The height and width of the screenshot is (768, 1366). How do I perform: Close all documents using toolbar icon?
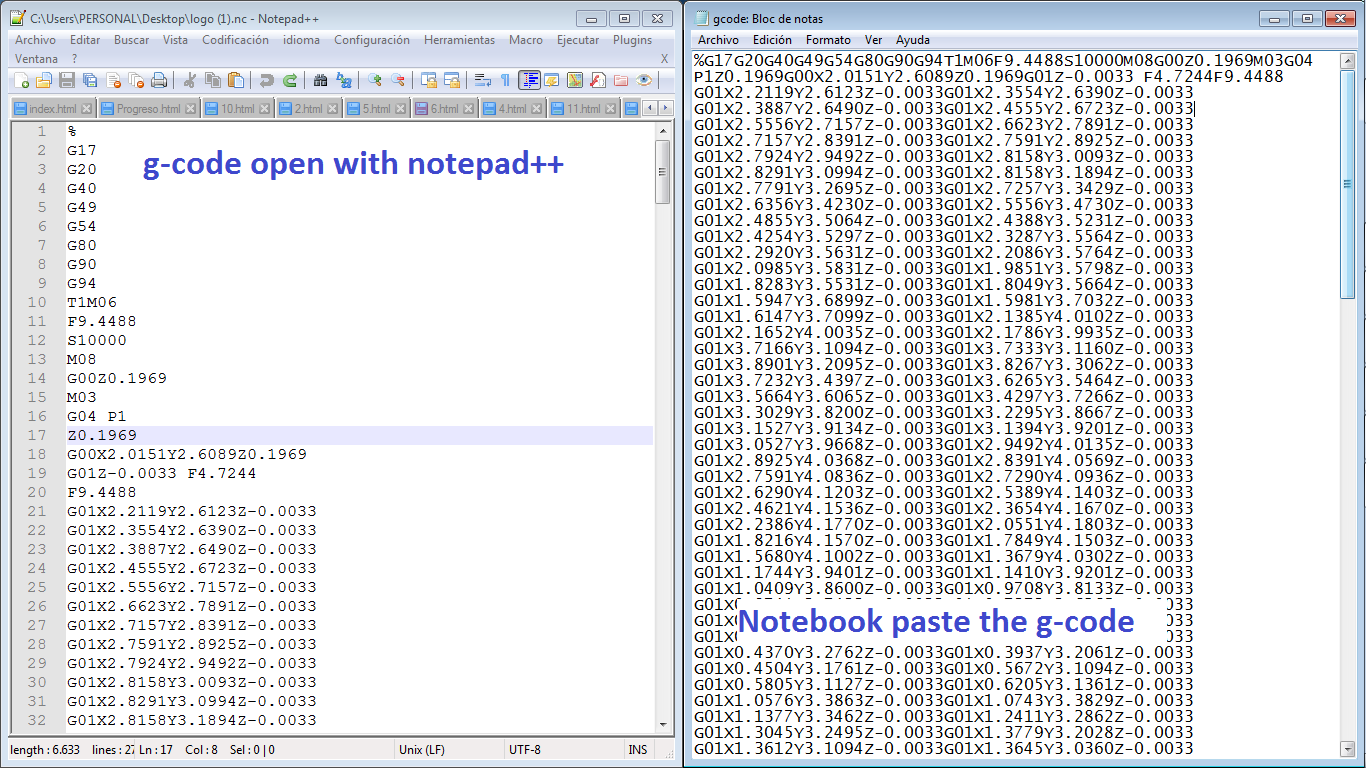coord(136,80)
